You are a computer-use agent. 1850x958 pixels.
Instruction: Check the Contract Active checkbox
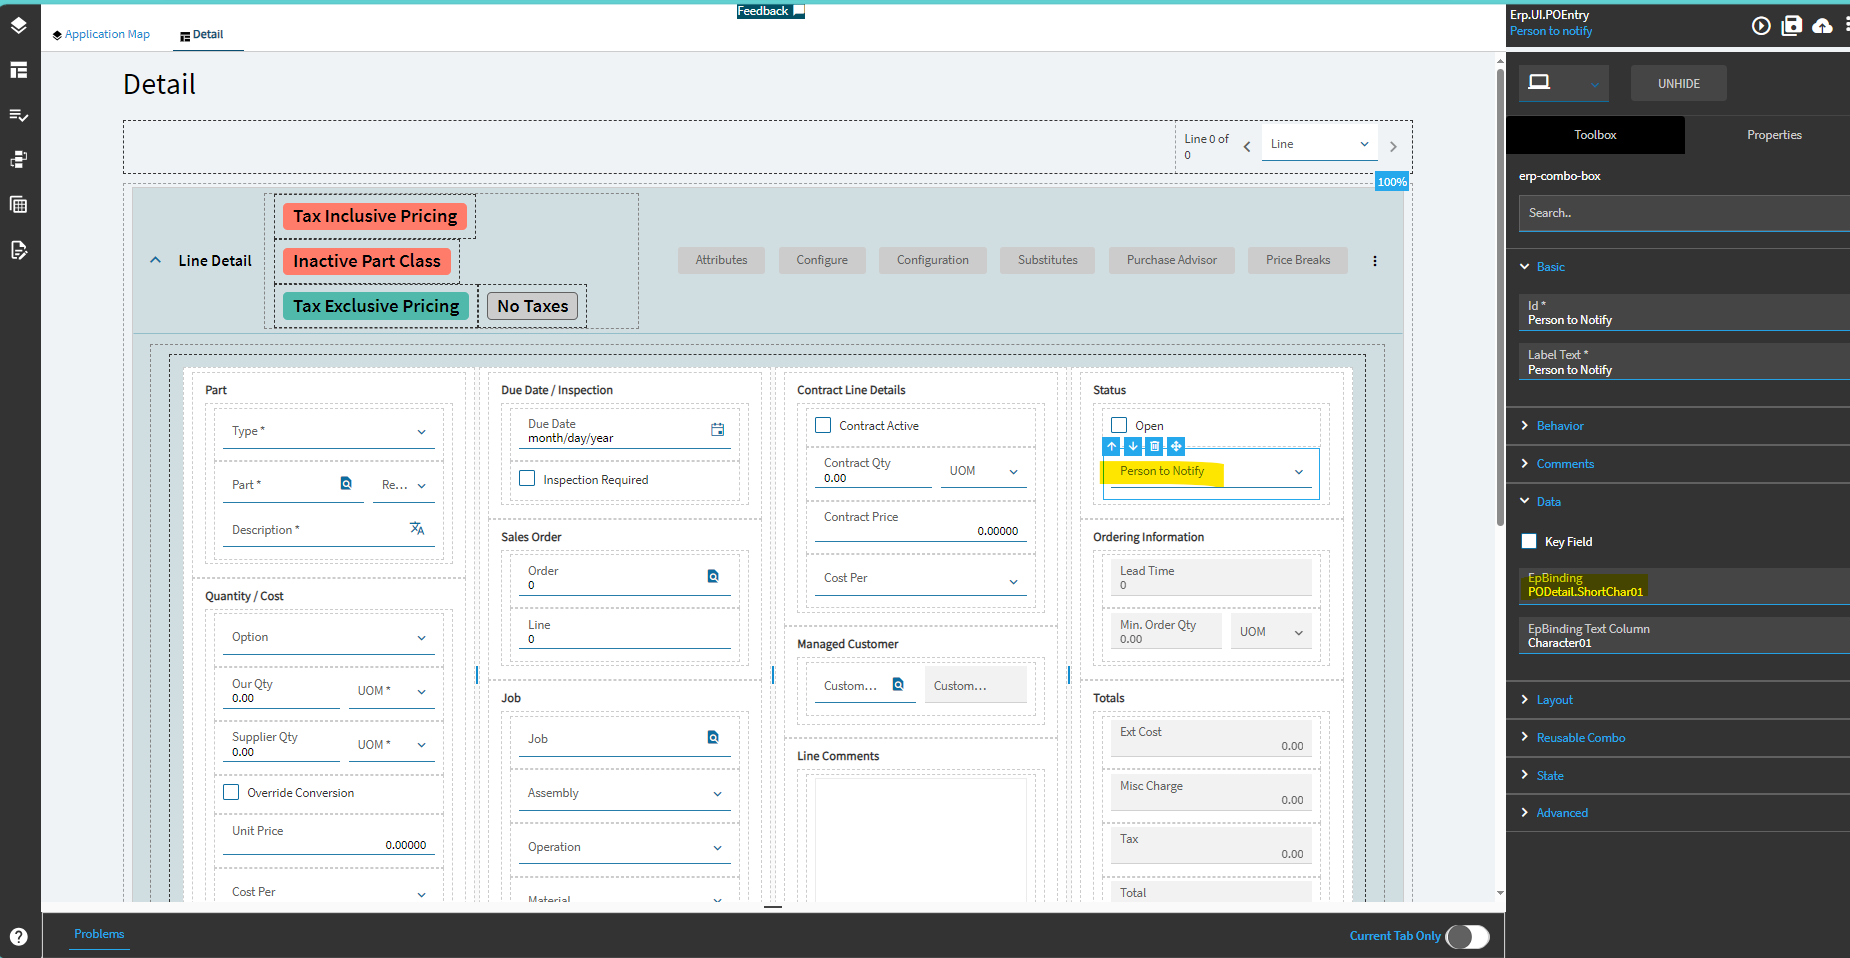823,425
